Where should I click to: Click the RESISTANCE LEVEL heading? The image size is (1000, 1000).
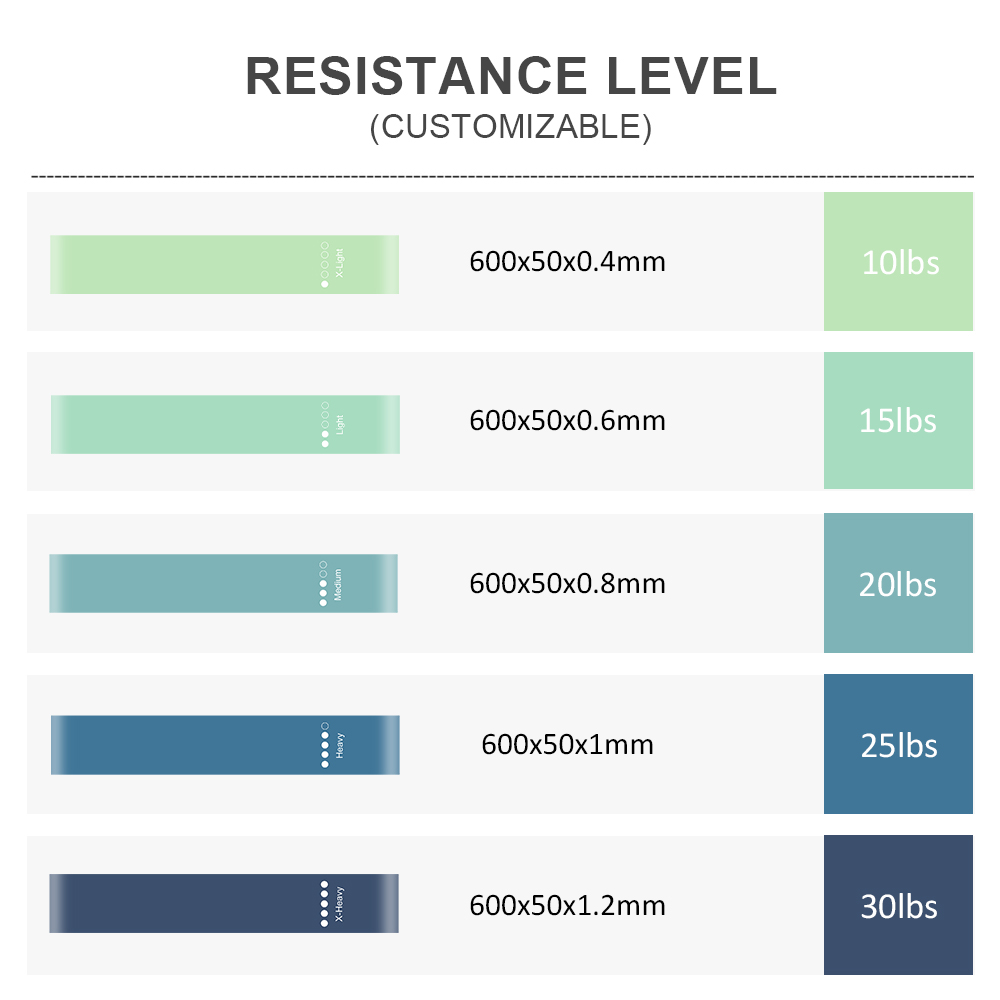511,76
